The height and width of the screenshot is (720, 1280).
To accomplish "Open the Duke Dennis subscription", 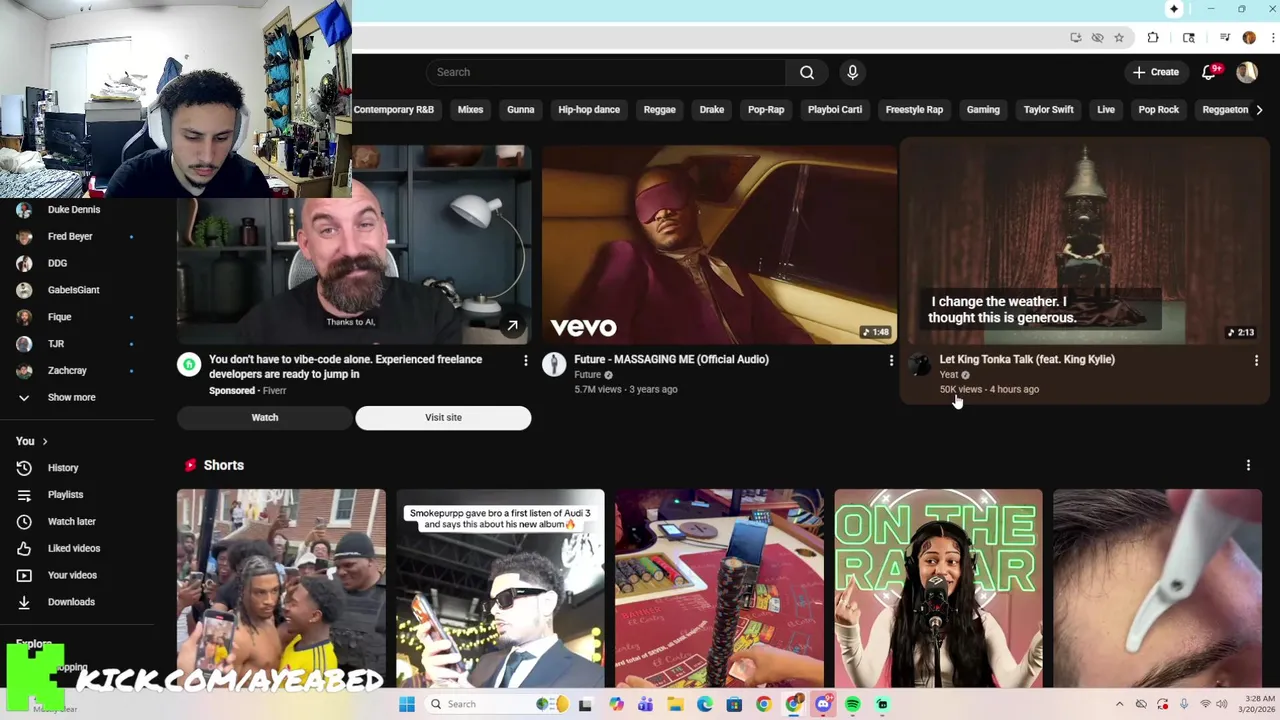I will click(x=74, y=210).
